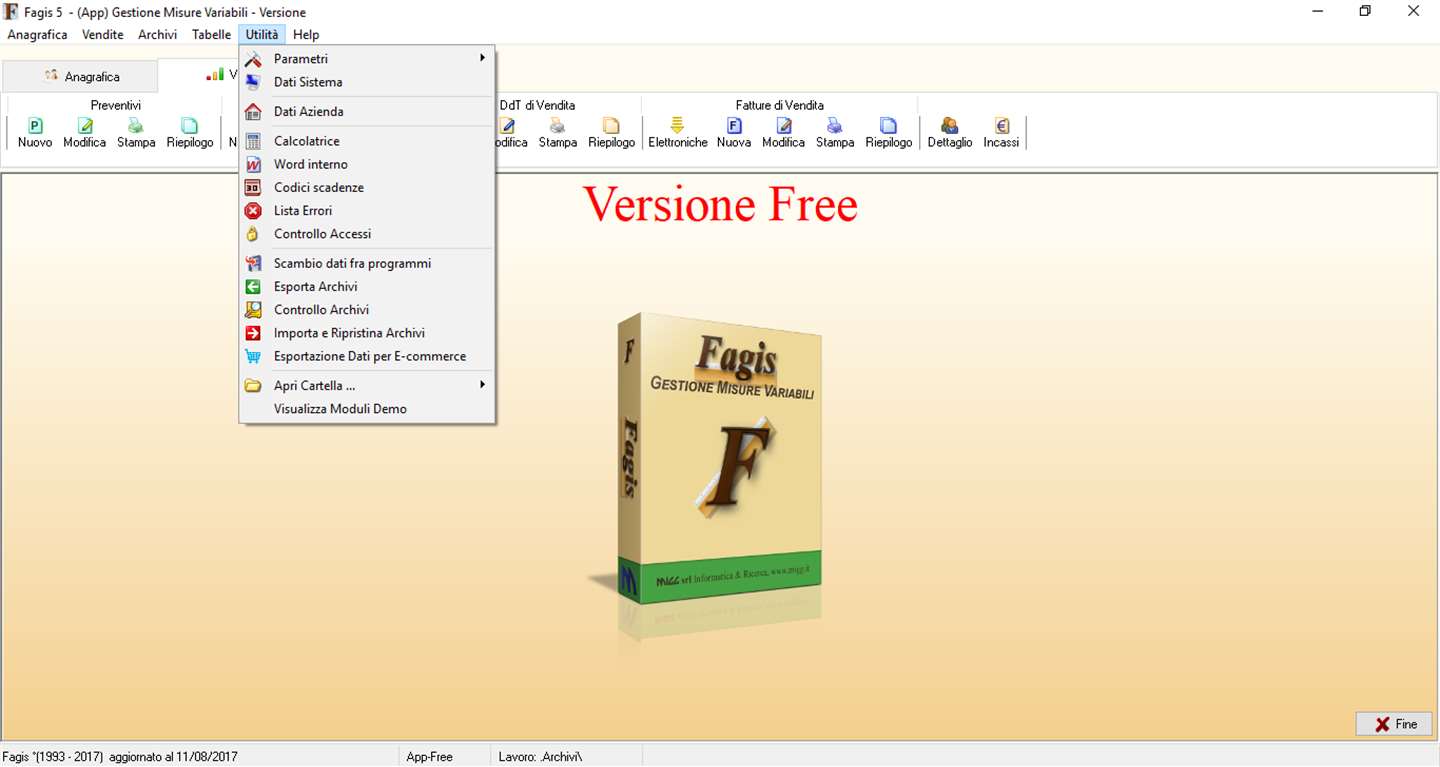1440x767 pixels.
Task: Click Stampa under Fatture di Vendita
Action: pos(835,133)
